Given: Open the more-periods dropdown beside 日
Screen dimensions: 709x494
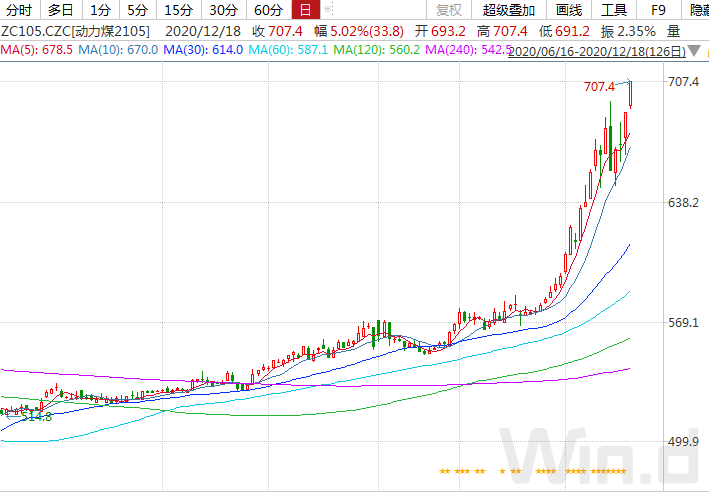Looking at the screenshot, I should pyautogui.click(x=329, y=9).
